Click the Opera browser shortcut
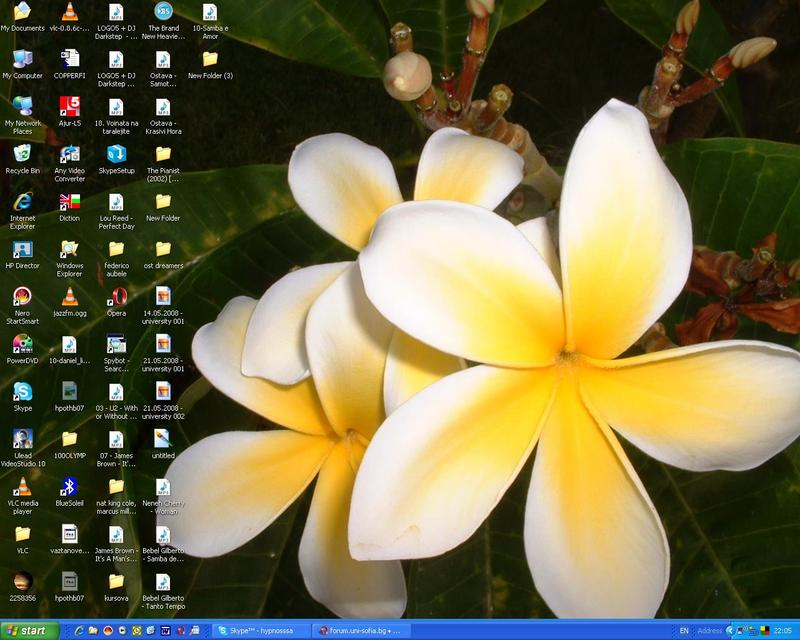The image size is (800, 640). click(x=116, y=296)
